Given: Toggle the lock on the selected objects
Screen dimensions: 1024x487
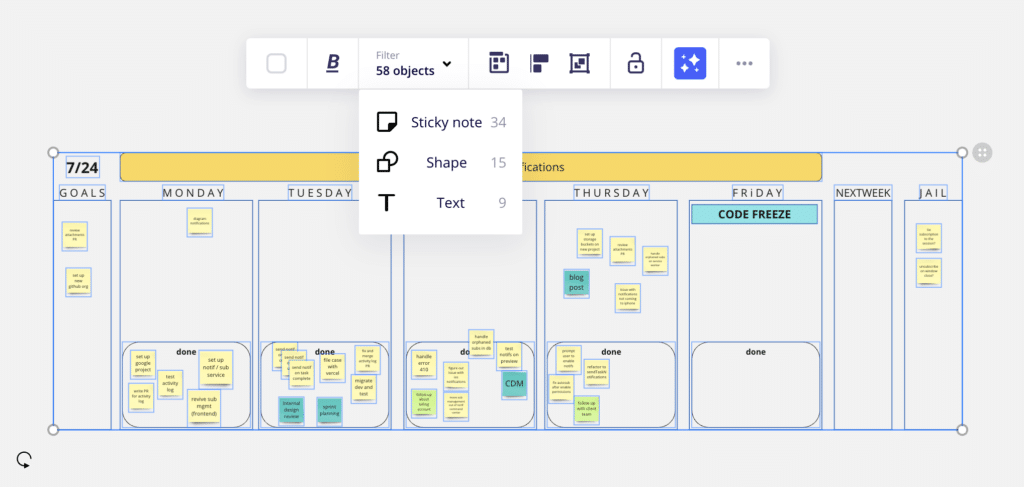Looking at the screenshot, I should pos(635,63).
